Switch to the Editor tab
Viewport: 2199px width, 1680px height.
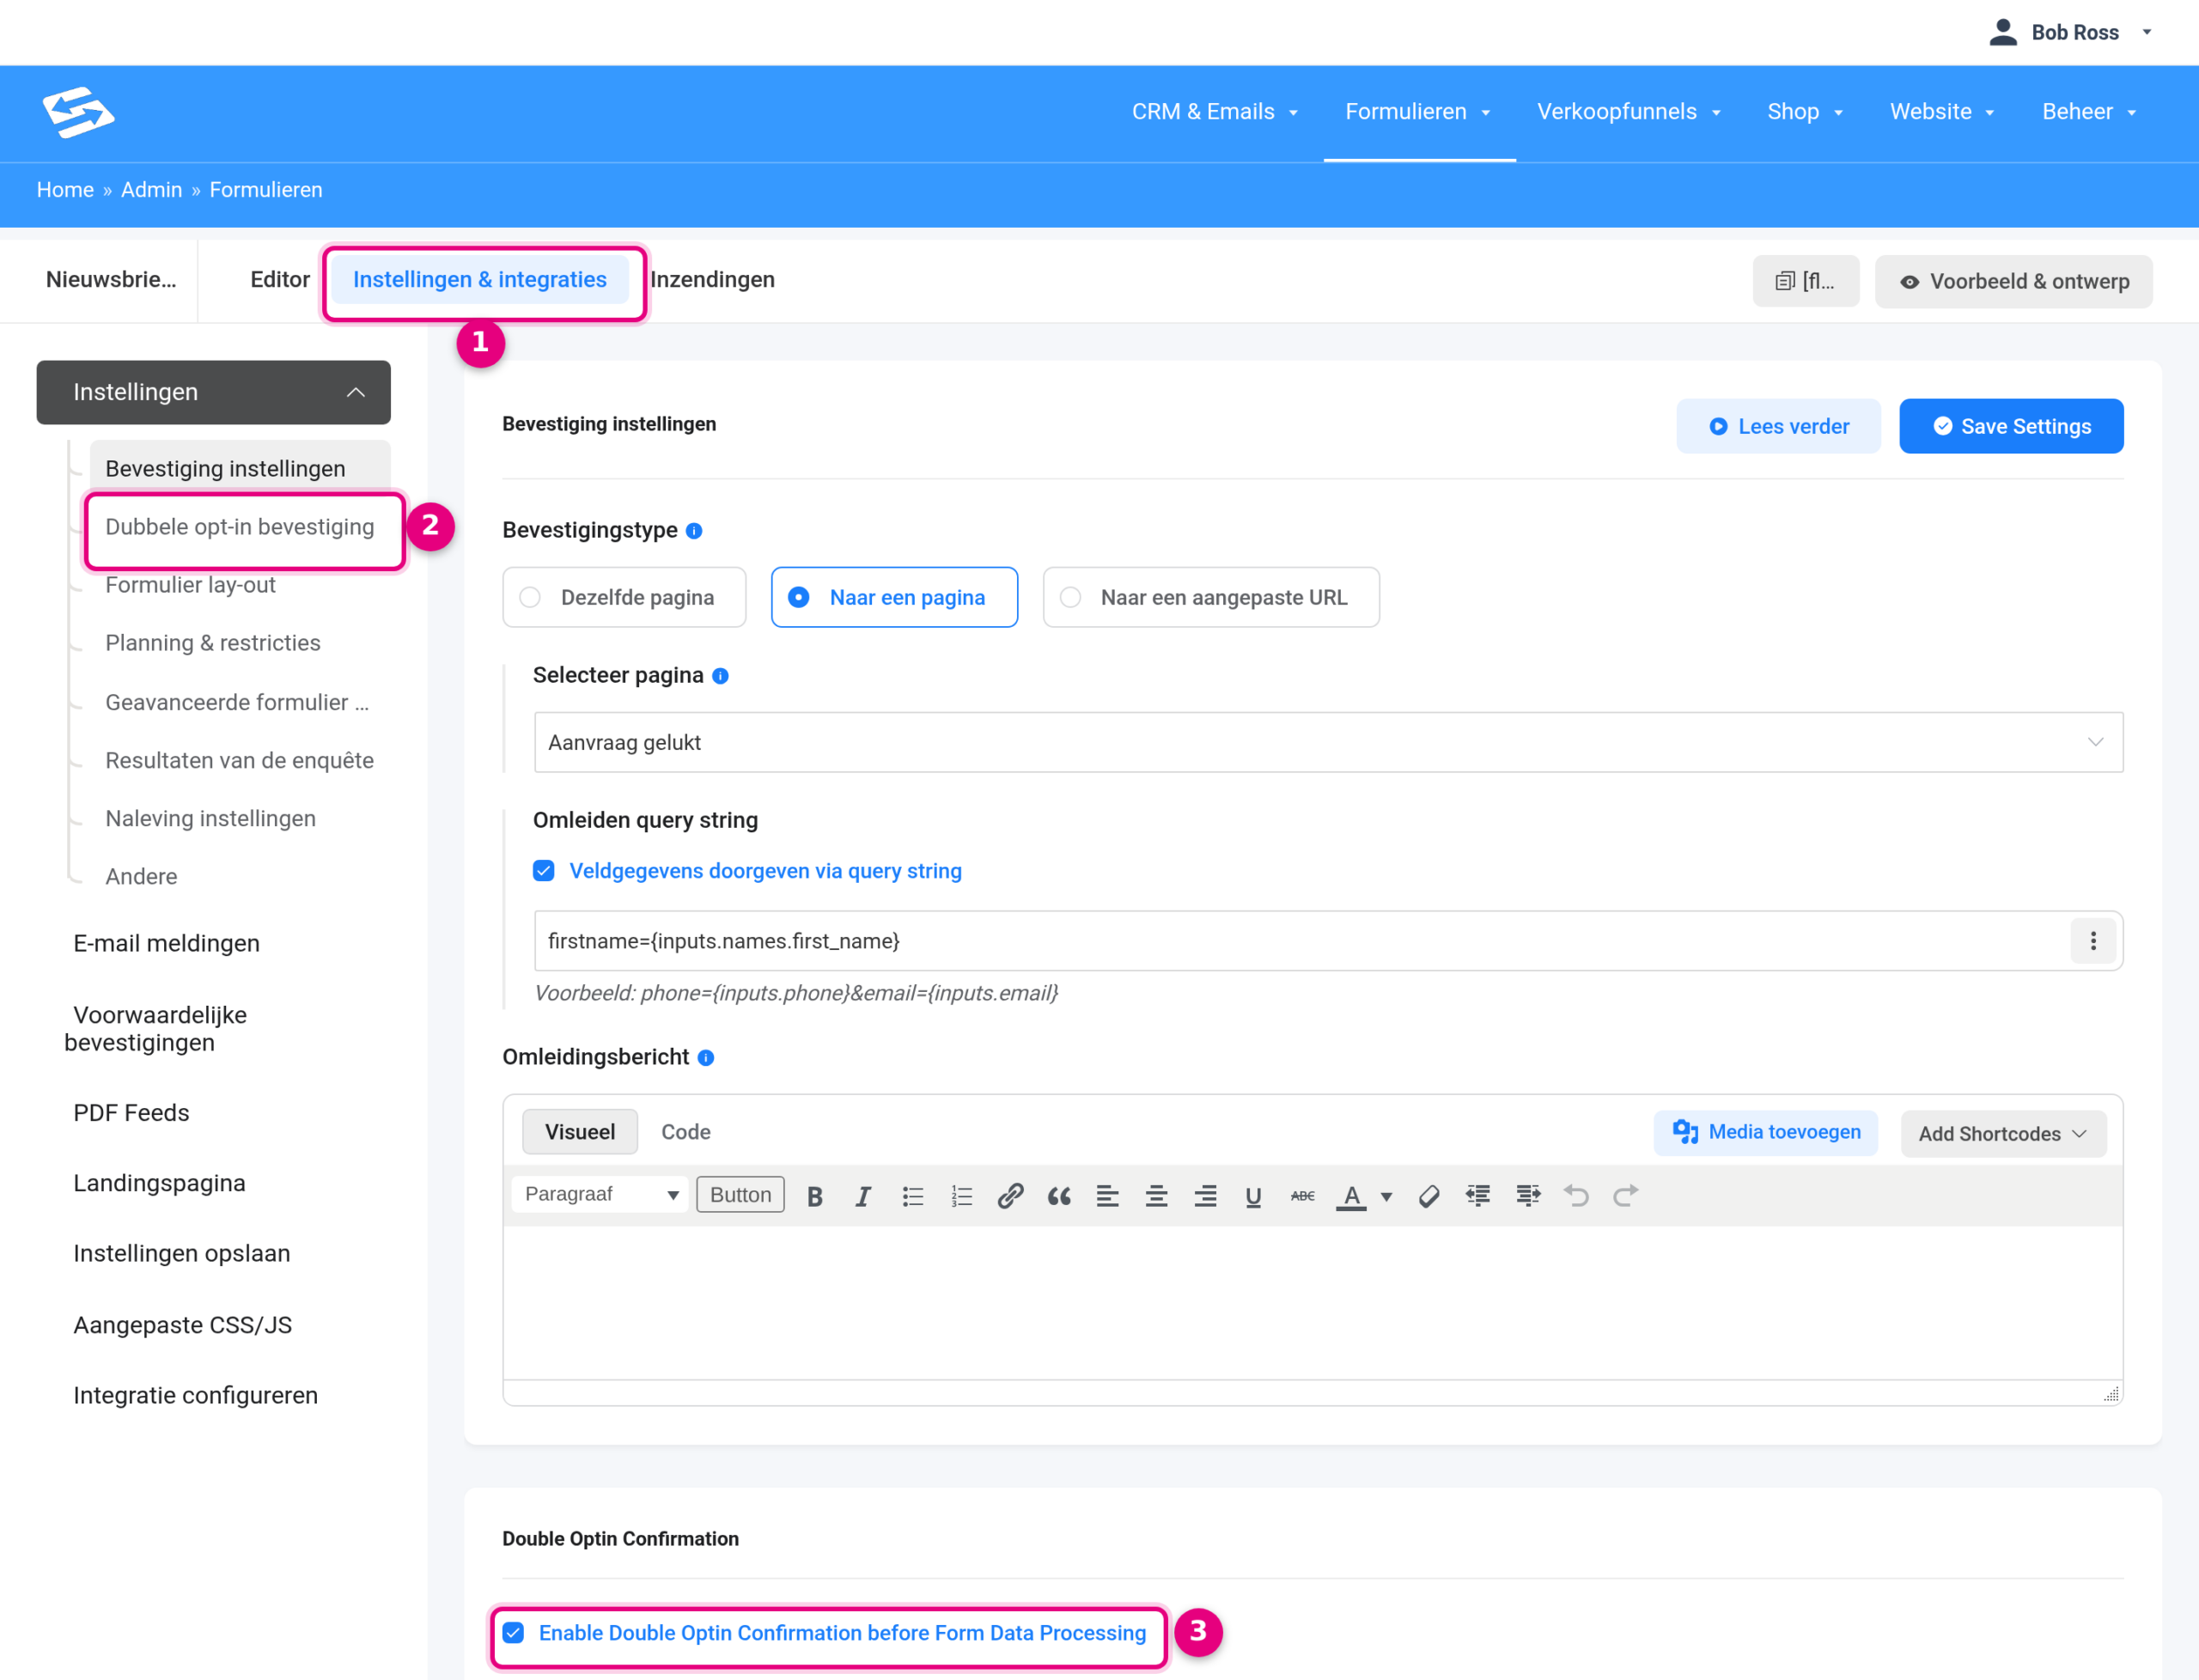point(280,279)
